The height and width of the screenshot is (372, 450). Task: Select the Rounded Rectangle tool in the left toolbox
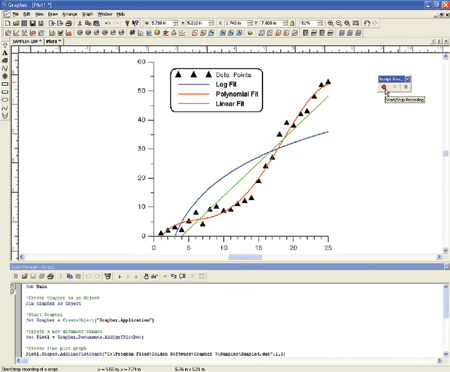tap(5, 92)
